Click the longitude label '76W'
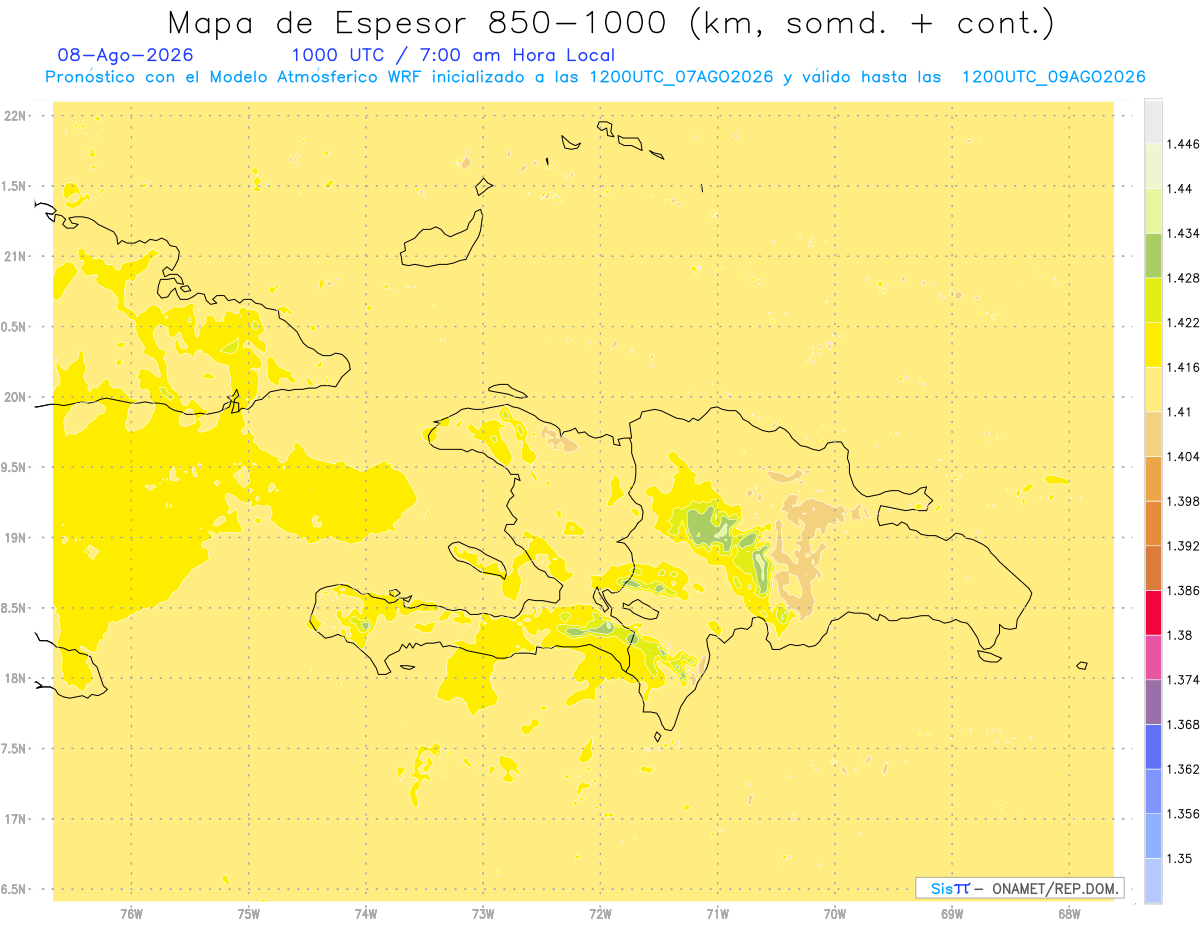Screen dimensions: 1200x927 (x=131, y=913)
